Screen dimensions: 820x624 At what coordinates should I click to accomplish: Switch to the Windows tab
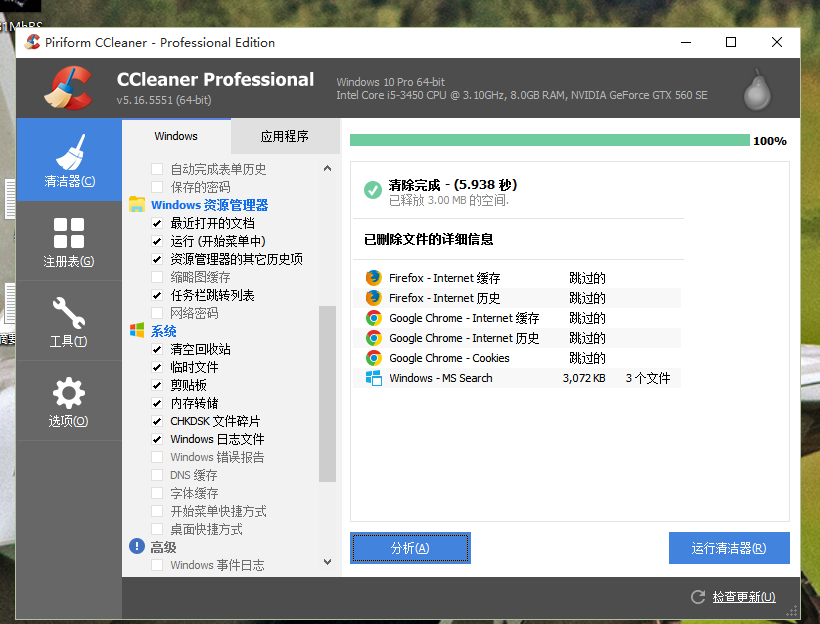coord(176,136)
